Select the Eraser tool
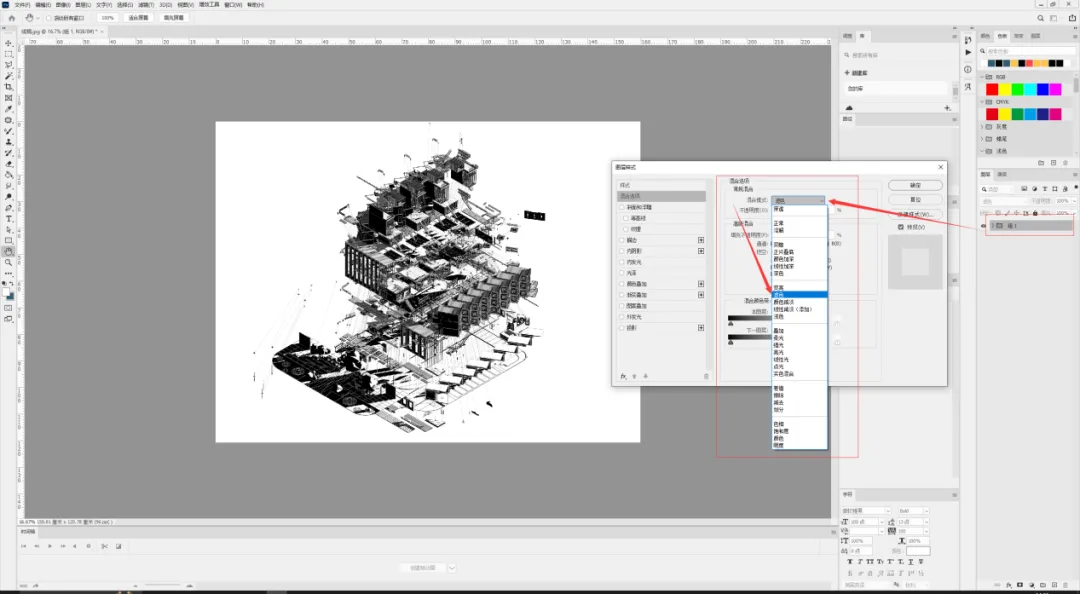Screen dimensions: 1080x594 coord(9,164)
